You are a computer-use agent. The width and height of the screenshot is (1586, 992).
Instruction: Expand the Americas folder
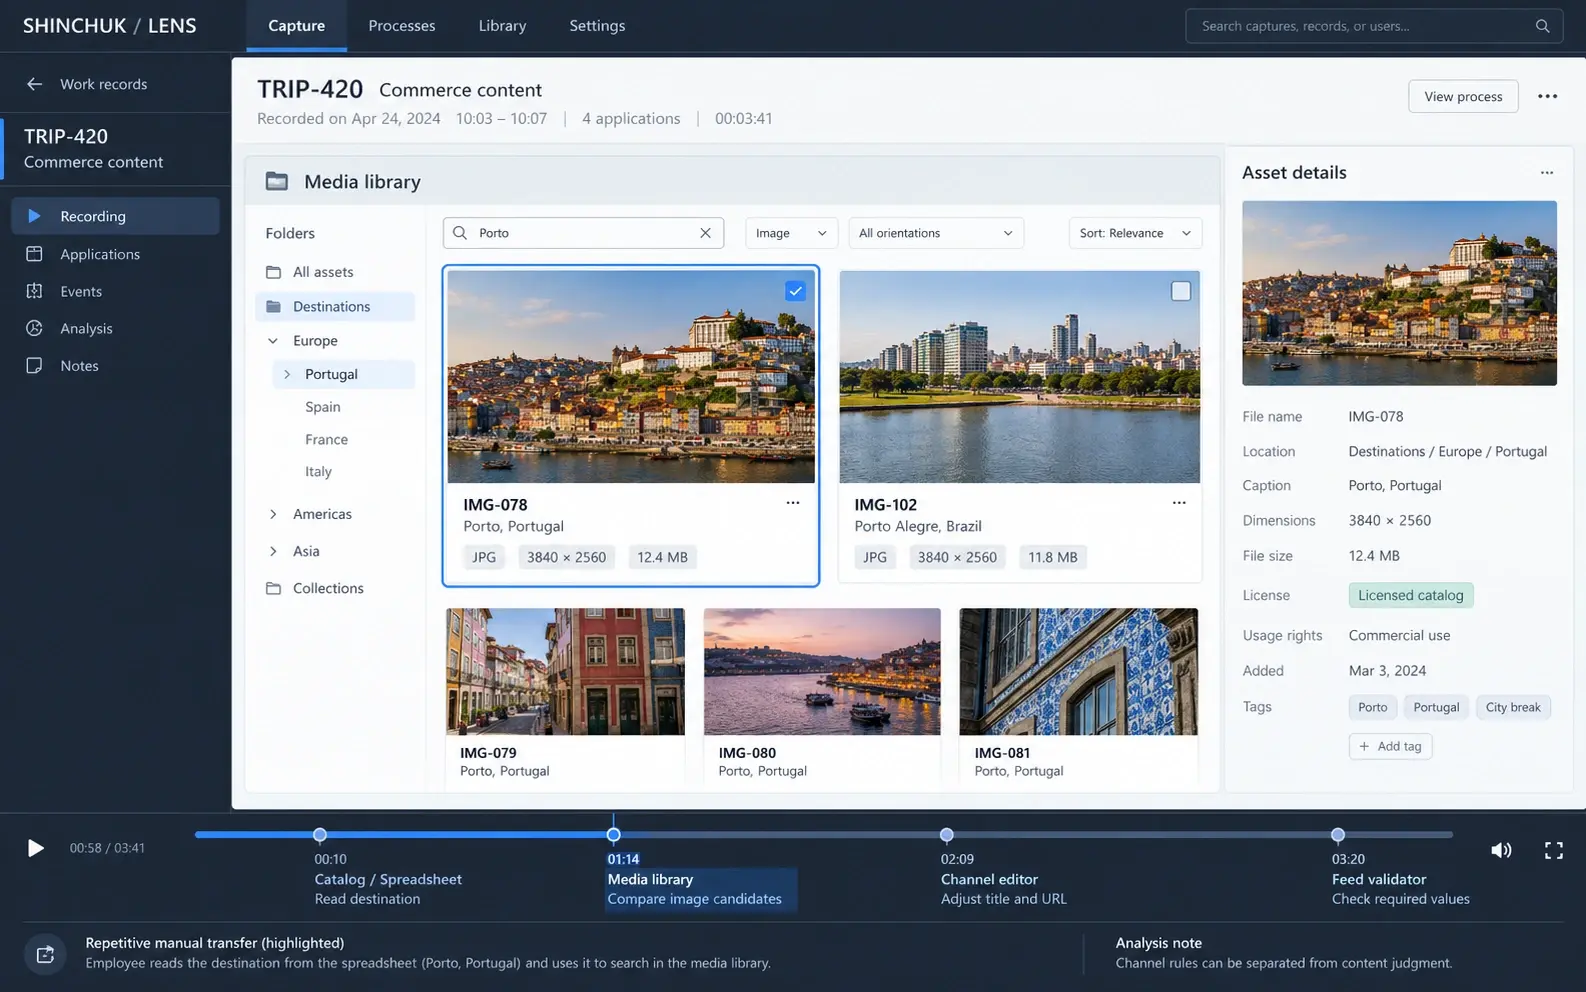tap(273, 514)
